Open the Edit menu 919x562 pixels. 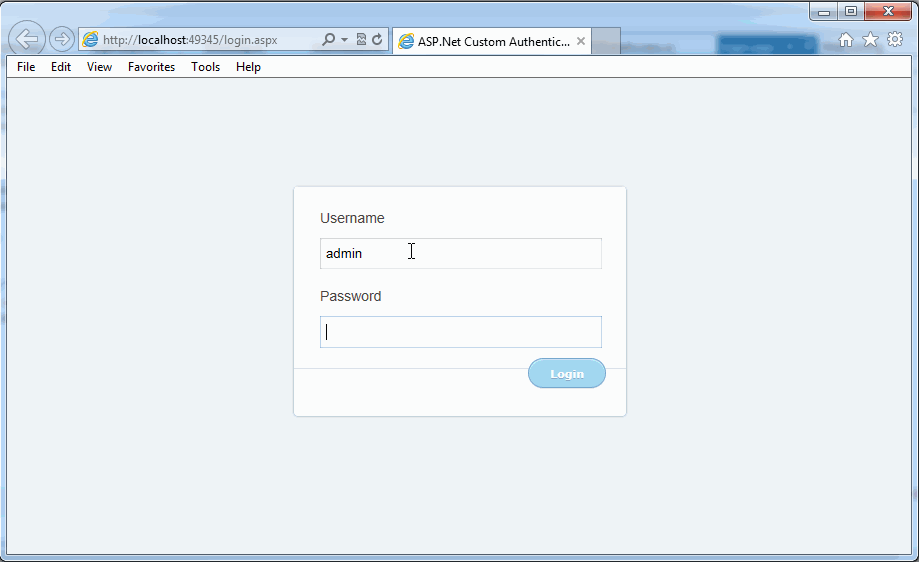coord(61,67)
